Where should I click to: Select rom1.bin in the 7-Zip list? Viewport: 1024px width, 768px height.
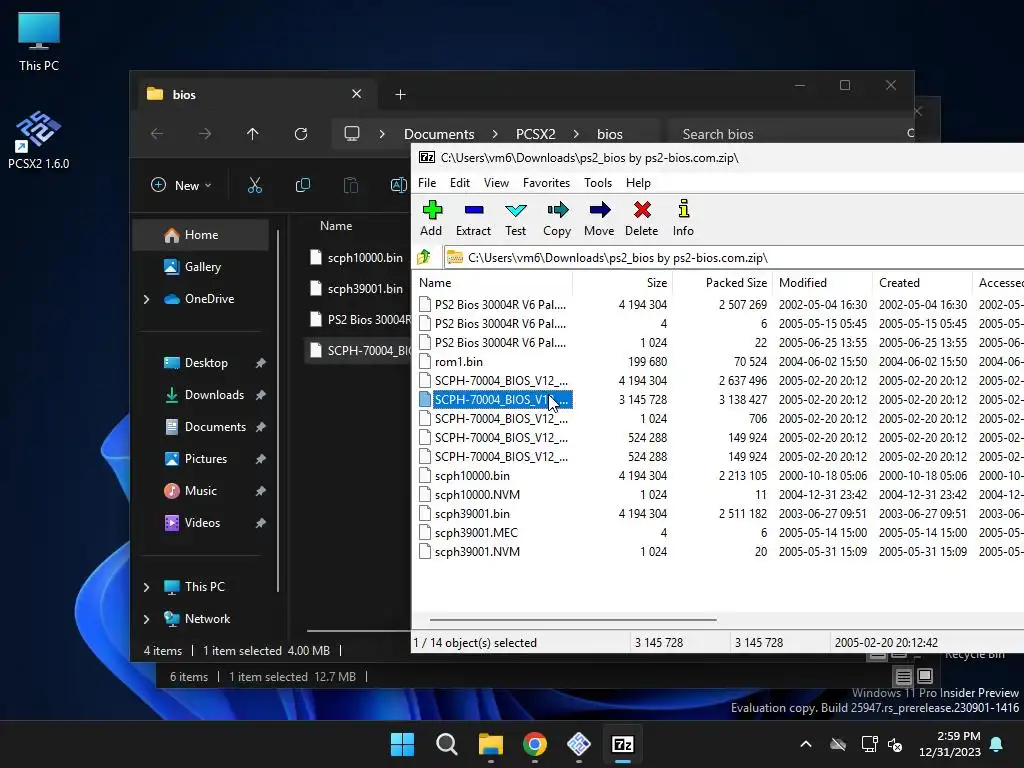tap(458, 362)
